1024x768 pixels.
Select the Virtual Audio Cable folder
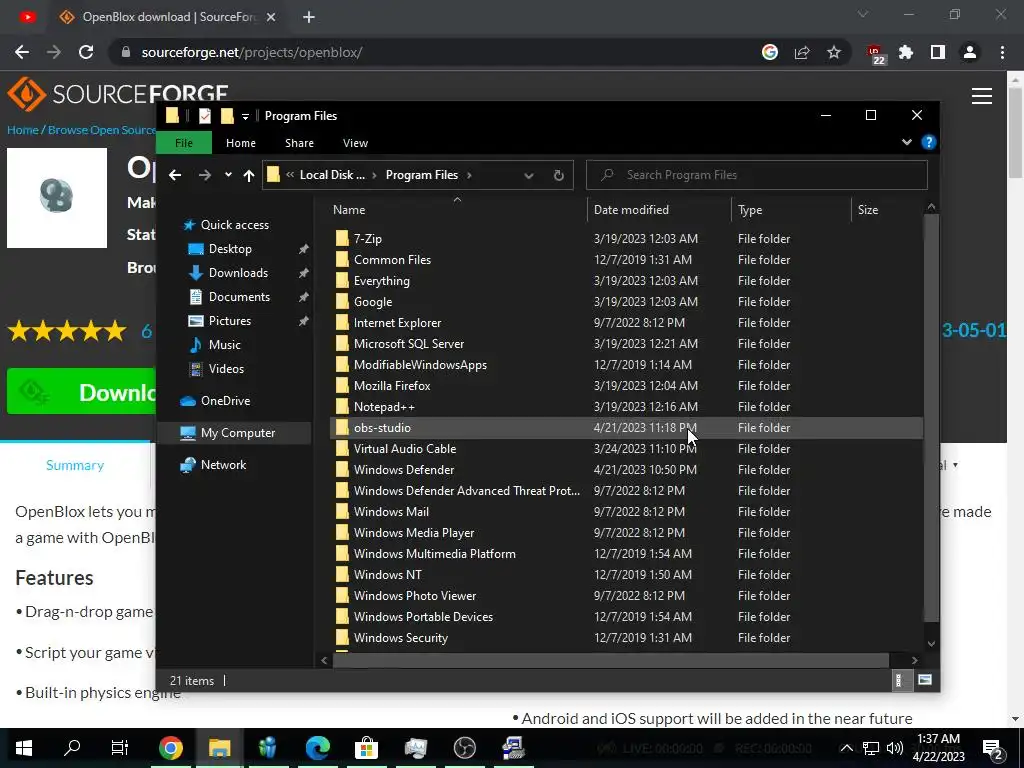[x=627, y=449]
